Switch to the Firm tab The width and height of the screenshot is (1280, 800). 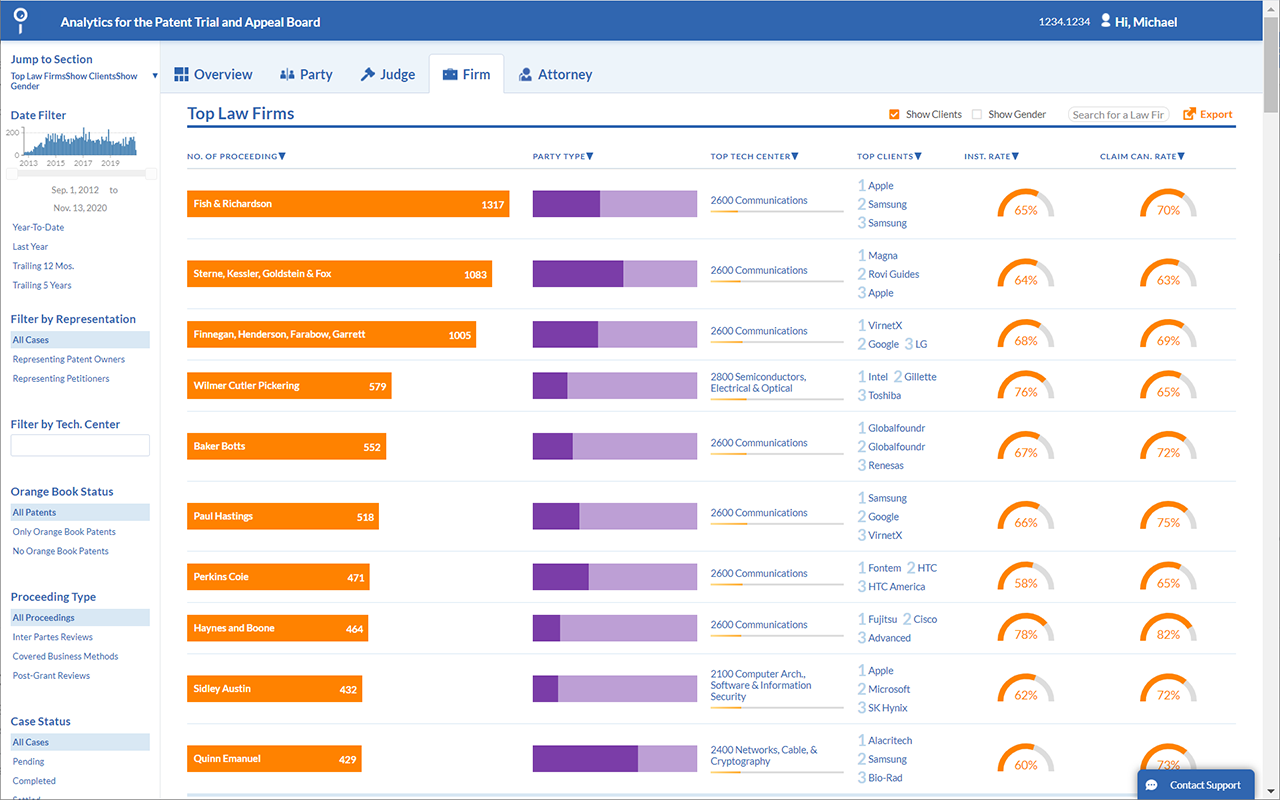tap(466, 75)
